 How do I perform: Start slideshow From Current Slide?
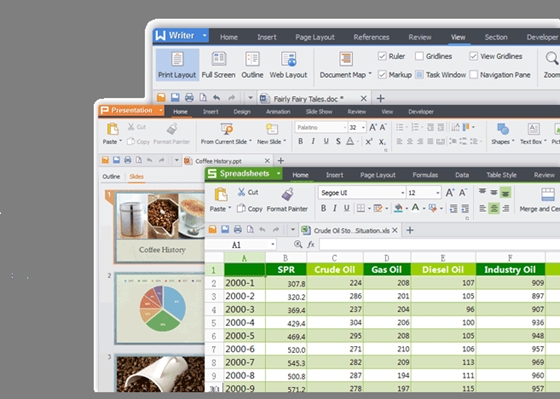click(226, 134)
